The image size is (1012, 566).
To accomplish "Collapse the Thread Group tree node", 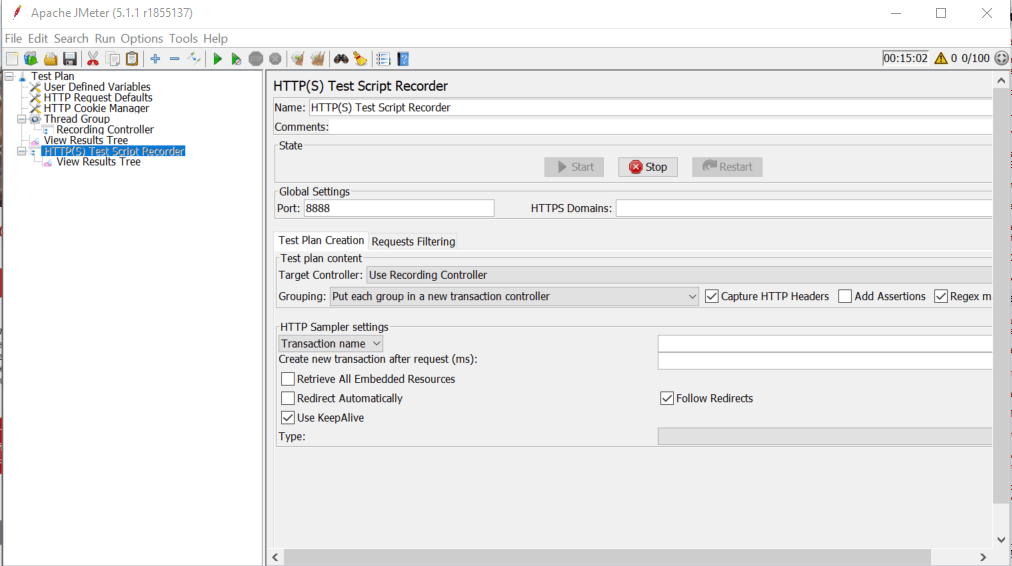I will pyautogui.click(x=23, y=119).
